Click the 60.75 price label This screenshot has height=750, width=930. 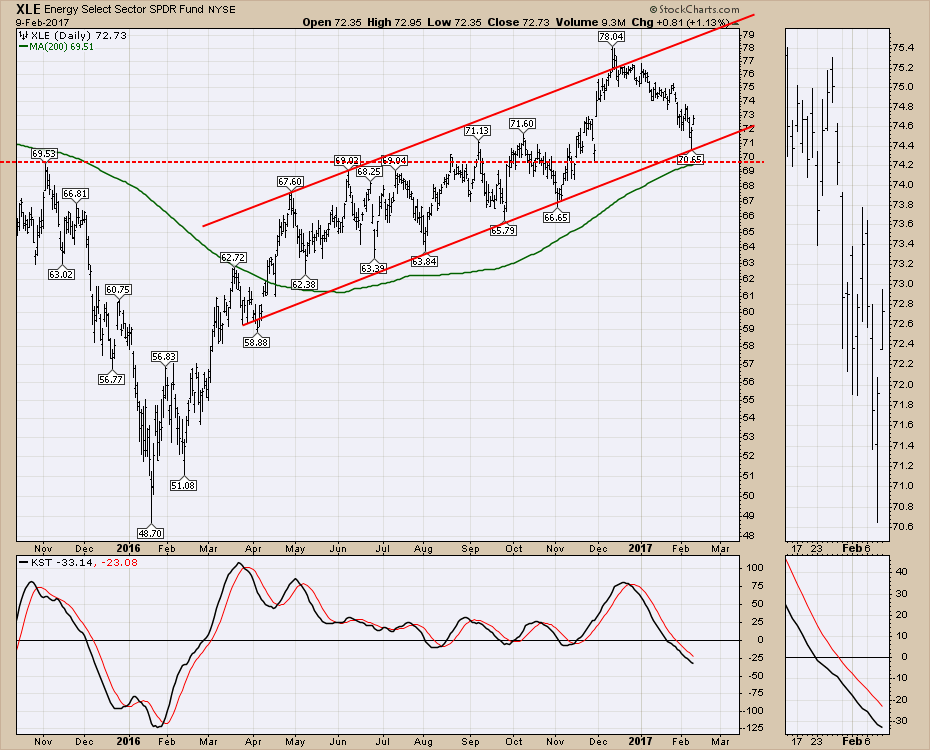click(119, 289)
